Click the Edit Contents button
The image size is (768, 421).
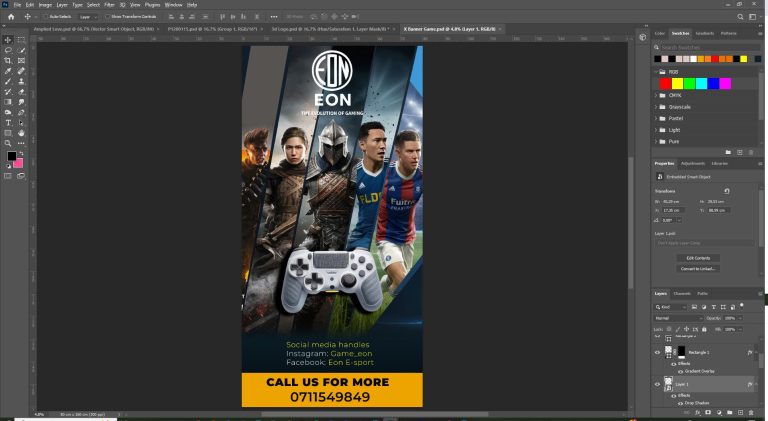tap(697, 258)
